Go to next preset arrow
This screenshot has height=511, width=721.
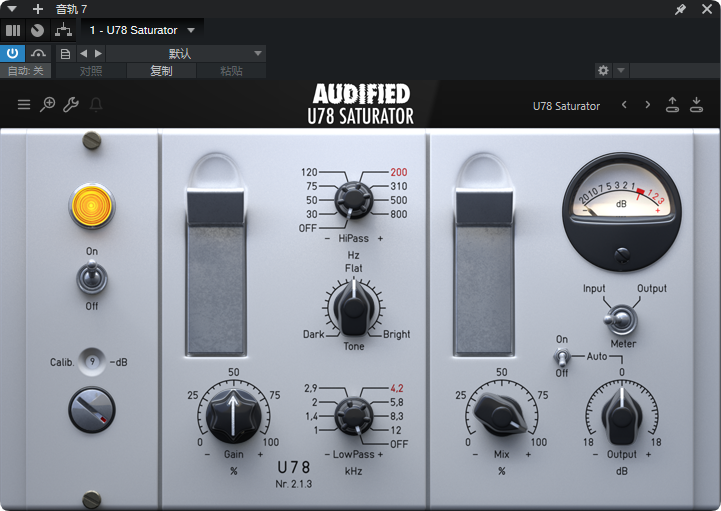pyautogui.click(x=647, y=105)
